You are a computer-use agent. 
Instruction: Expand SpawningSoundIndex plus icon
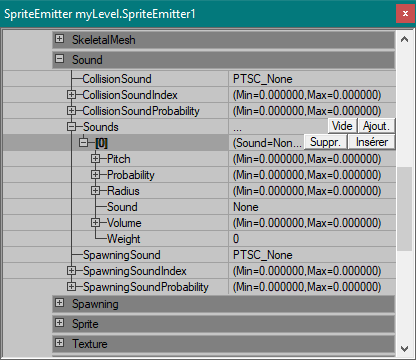click(71, 271)
